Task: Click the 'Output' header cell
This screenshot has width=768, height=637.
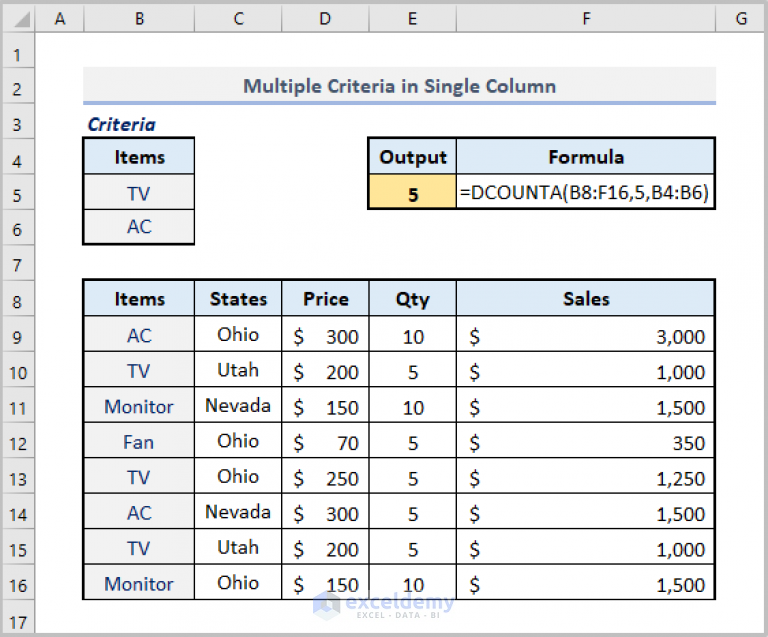Action: [x=412, y=157]
